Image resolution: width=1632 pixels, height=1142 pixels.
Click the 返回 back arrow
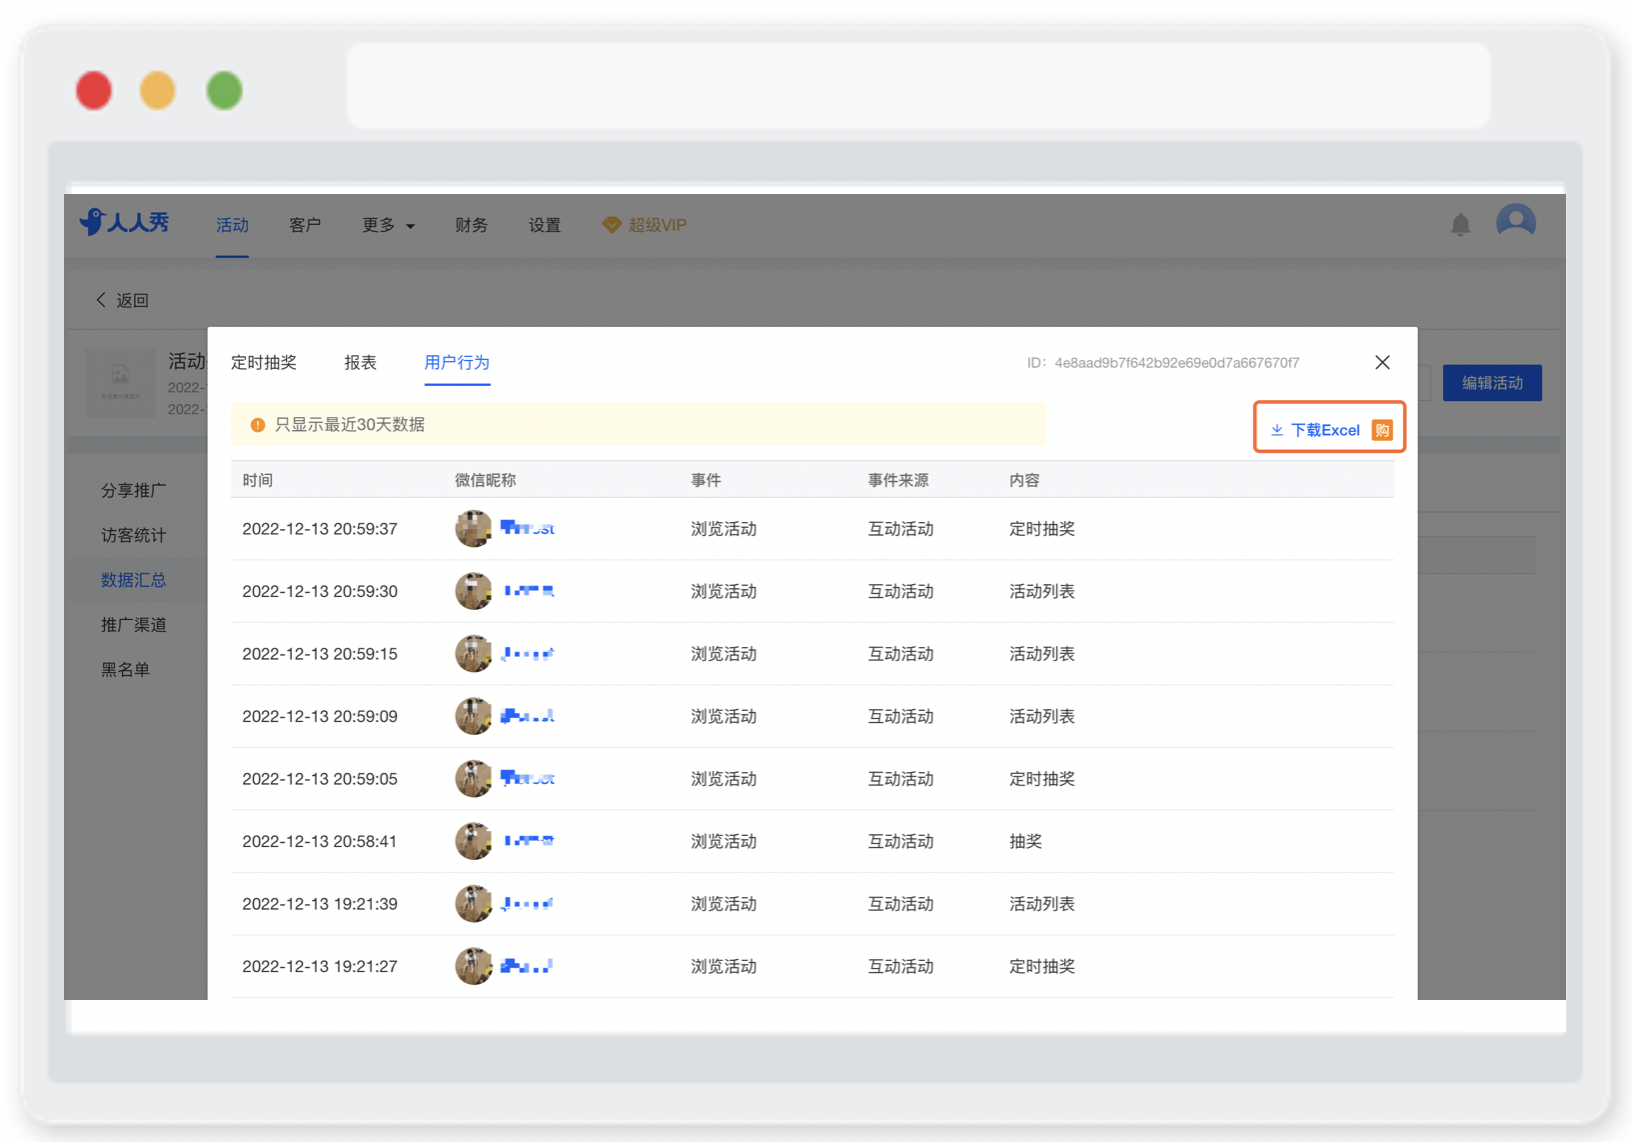click(100, 300)
